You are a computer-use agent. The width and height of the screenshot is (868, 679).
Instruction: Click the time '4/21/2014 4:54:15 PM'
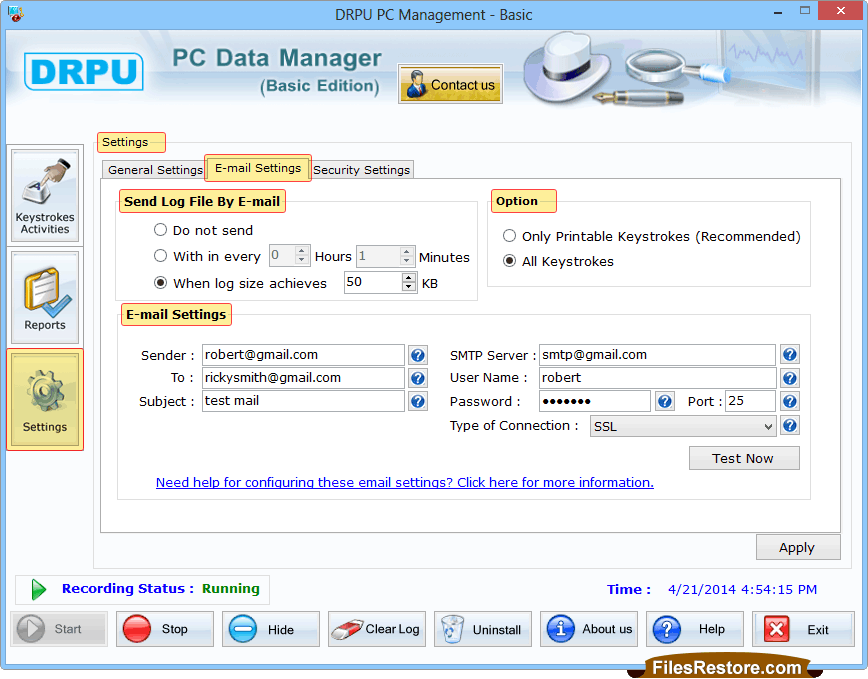click(742, 589)
